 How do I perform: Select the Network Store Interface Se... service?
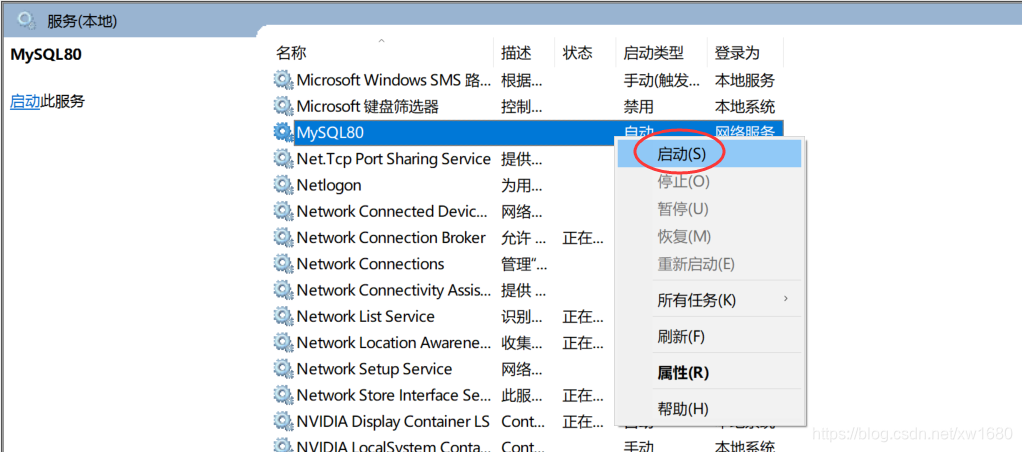pyautogui.click(x=394, y=395)
